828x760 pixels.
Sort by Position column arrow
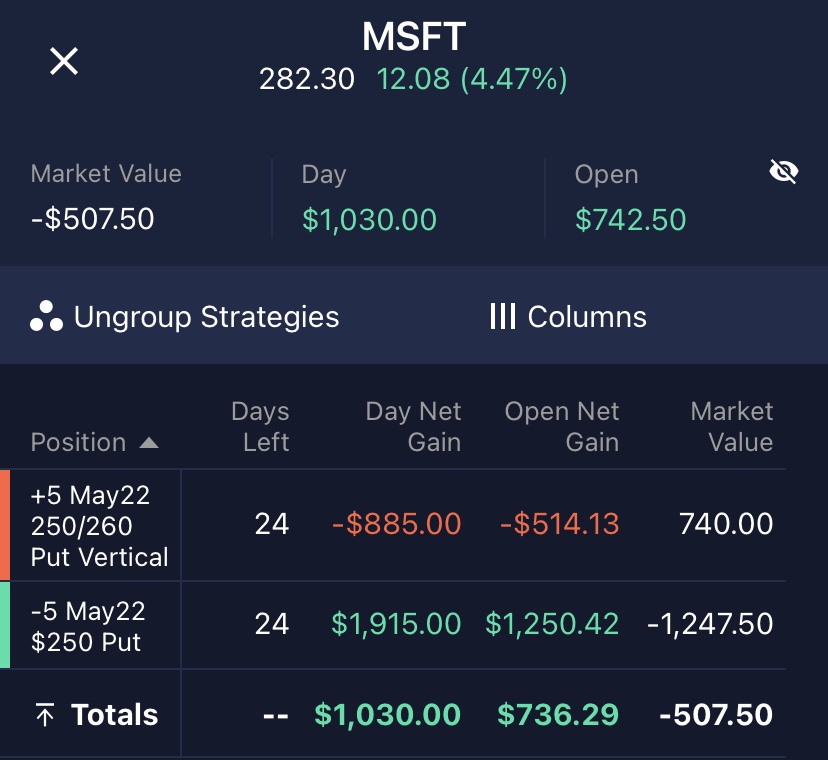(148, 442)
